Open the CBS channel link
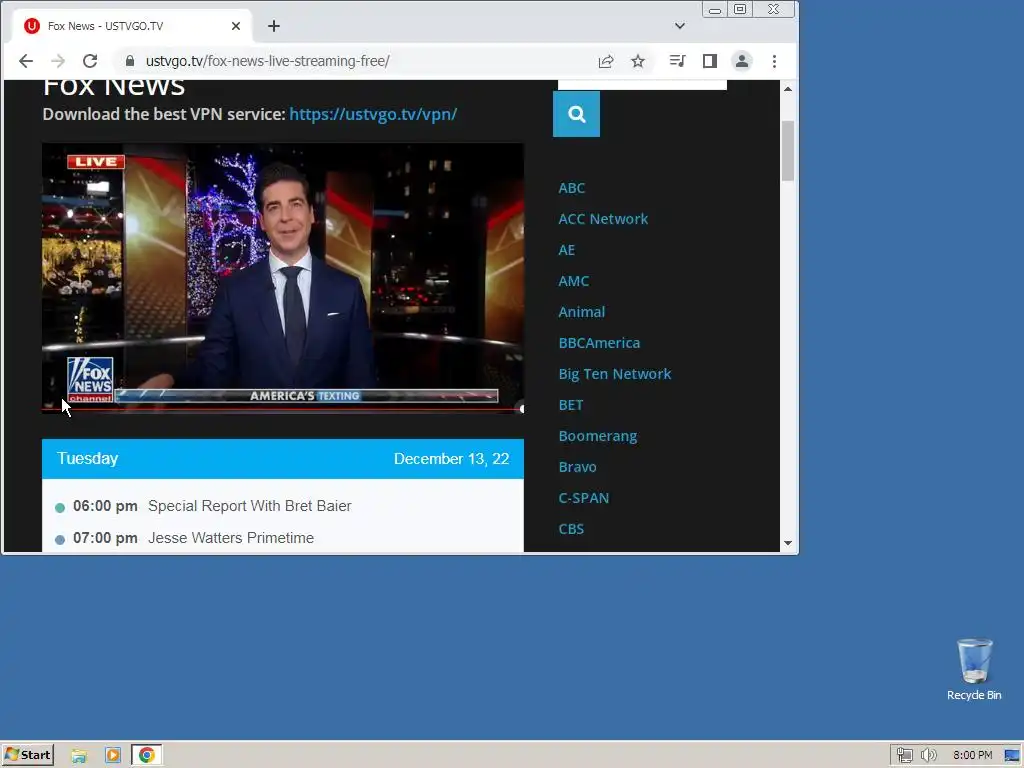1024x768 pixels. click(x=571, y=529)
